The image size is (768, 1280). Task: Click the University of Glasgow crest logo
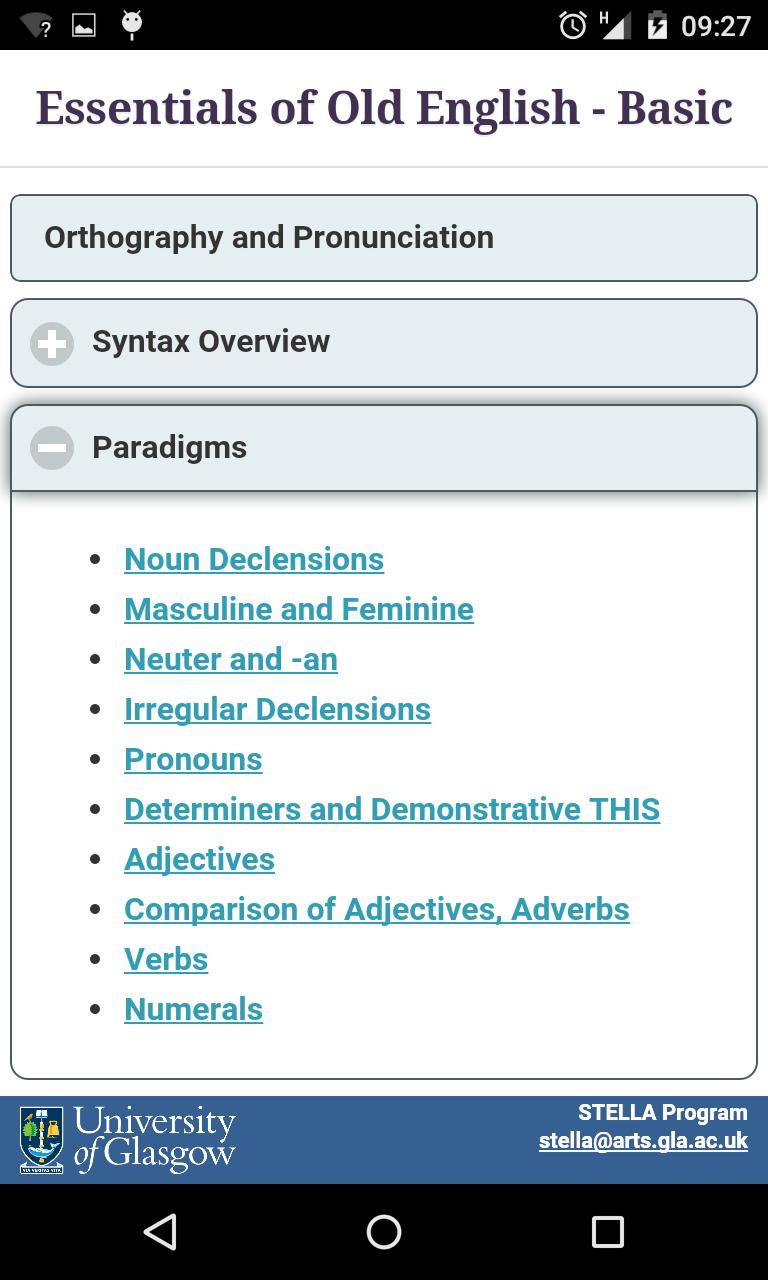[41, 1140]
